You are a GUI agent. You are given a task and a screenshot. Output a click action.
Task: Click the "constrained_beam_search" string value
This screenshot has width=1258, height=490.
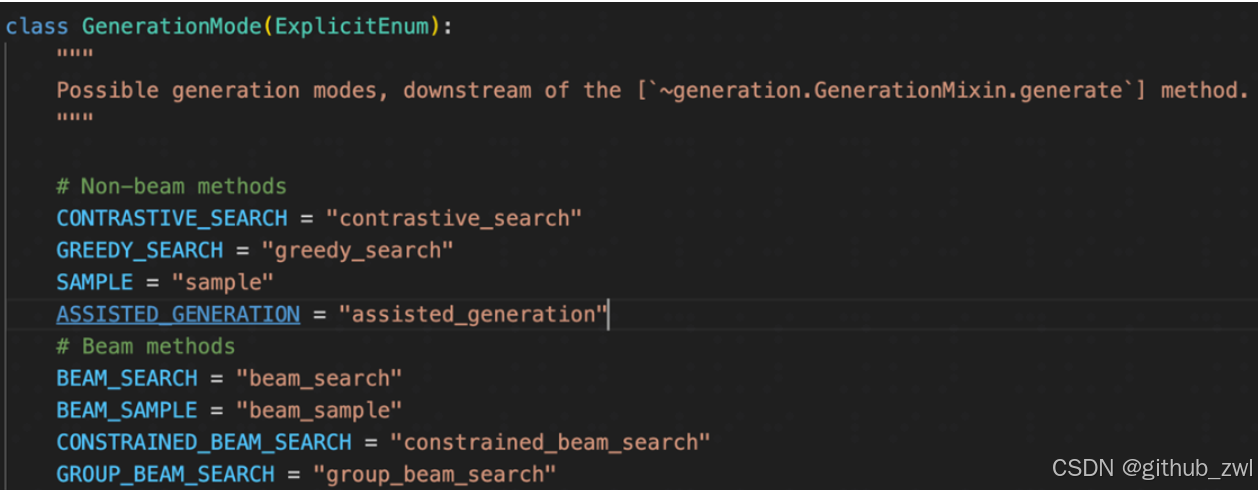coord(551,442)
